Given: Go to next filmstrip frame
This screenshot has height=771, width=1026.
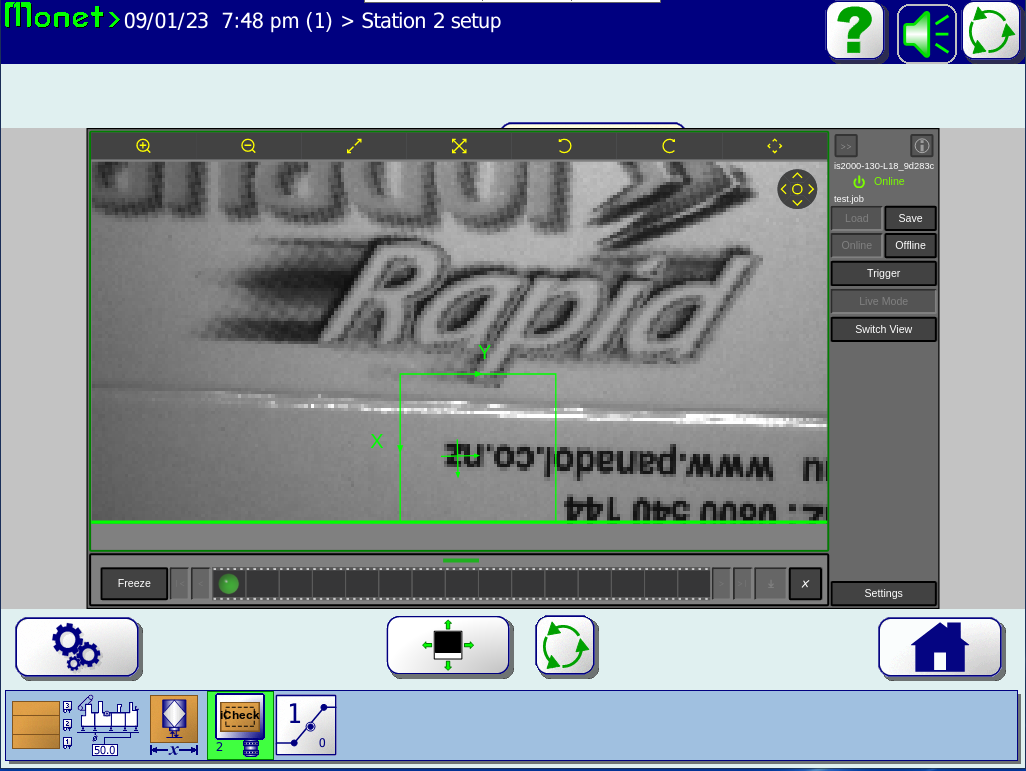Looking at the screenshot, I should (x=722, y=584).
